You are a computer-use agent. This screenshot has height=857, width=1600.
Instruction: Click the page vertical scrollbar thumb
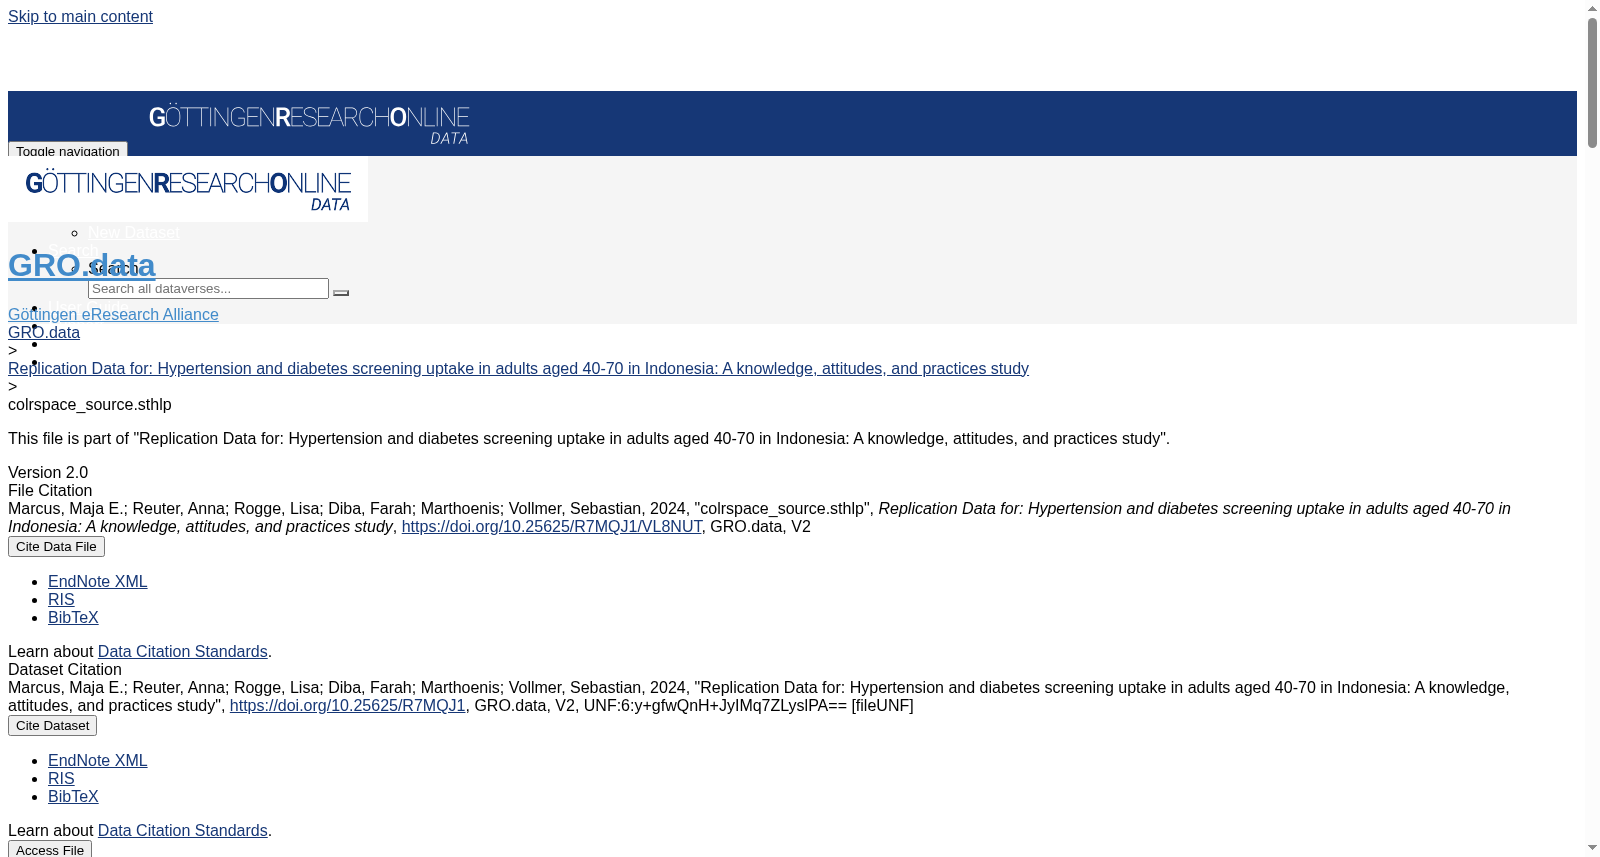click(x=1592, y=82)
